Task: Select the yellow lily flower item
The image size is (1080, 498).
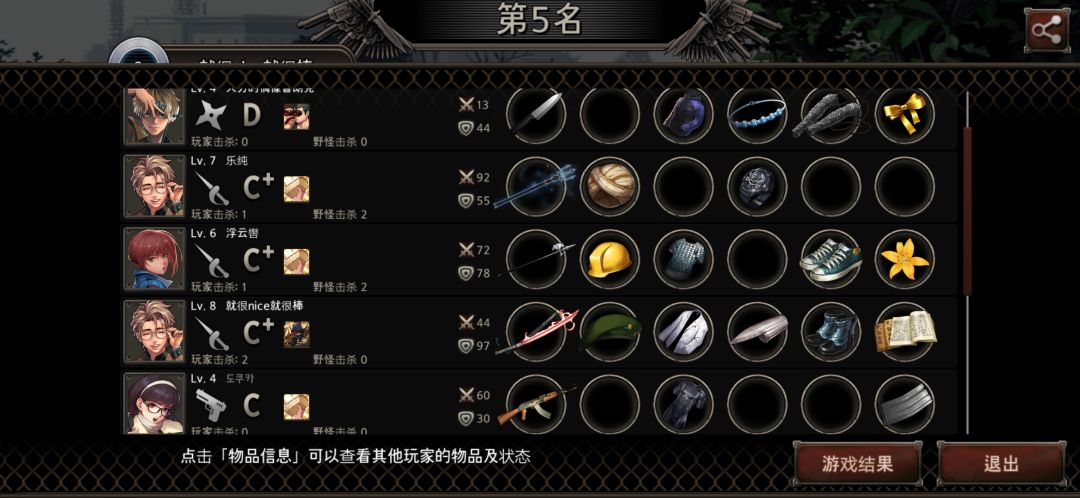Action: point(904,259)
